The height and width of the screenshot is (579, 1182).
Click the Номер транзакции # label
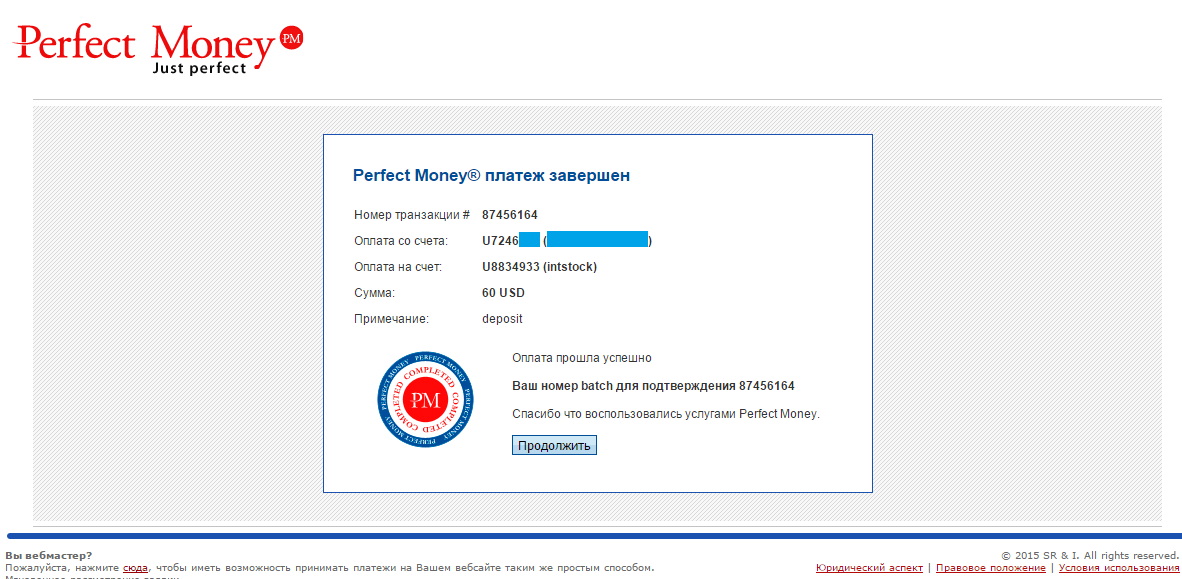coord(412,215)
